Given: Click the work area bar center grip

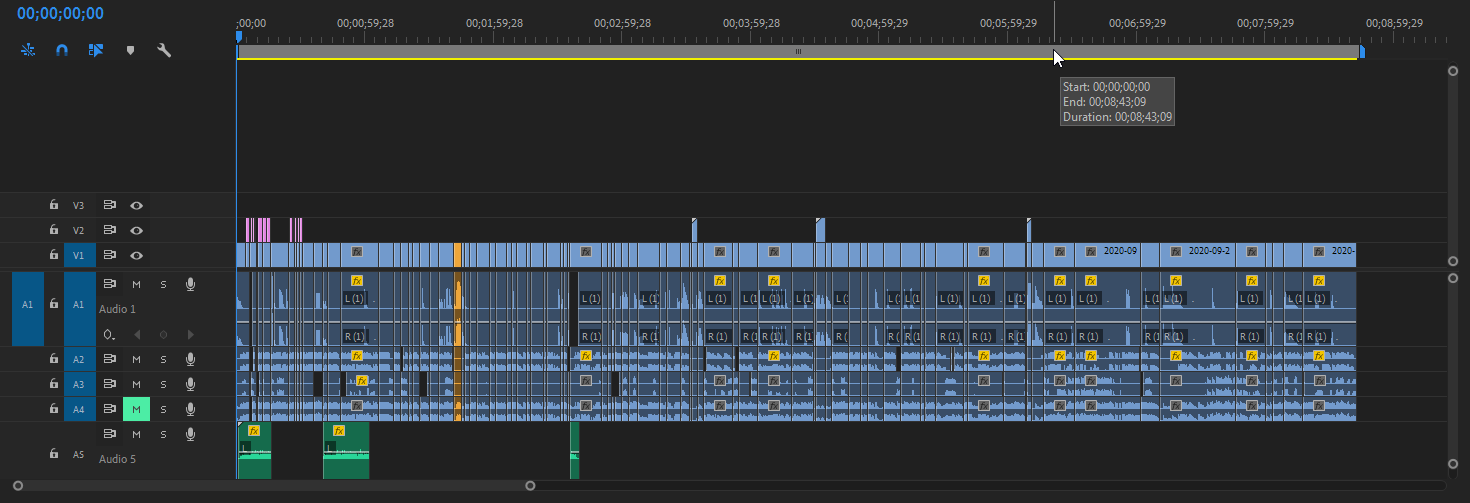Looking at the screenshot, I should 798,51.
